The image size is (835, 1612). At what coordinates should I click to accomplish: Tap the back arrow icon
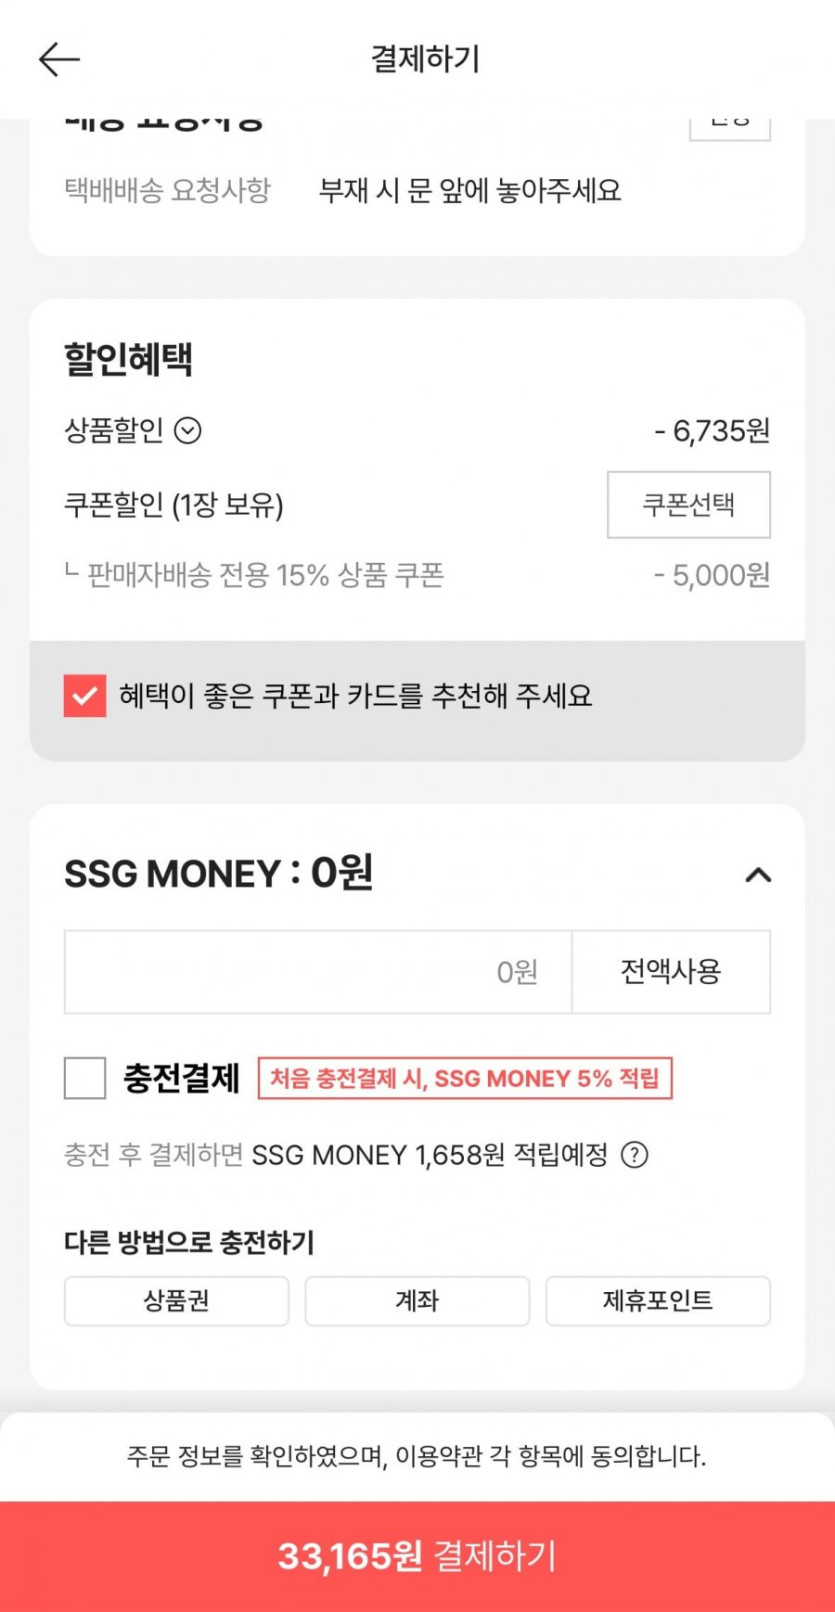click(x=59, y=60)
